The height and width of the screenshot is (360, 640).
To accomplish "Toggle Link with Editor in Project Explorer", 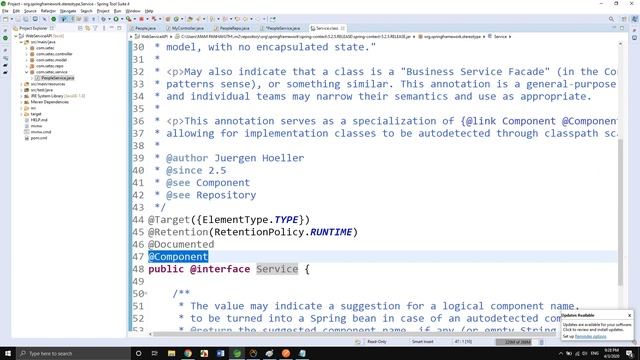I will (x=87, y=28).
